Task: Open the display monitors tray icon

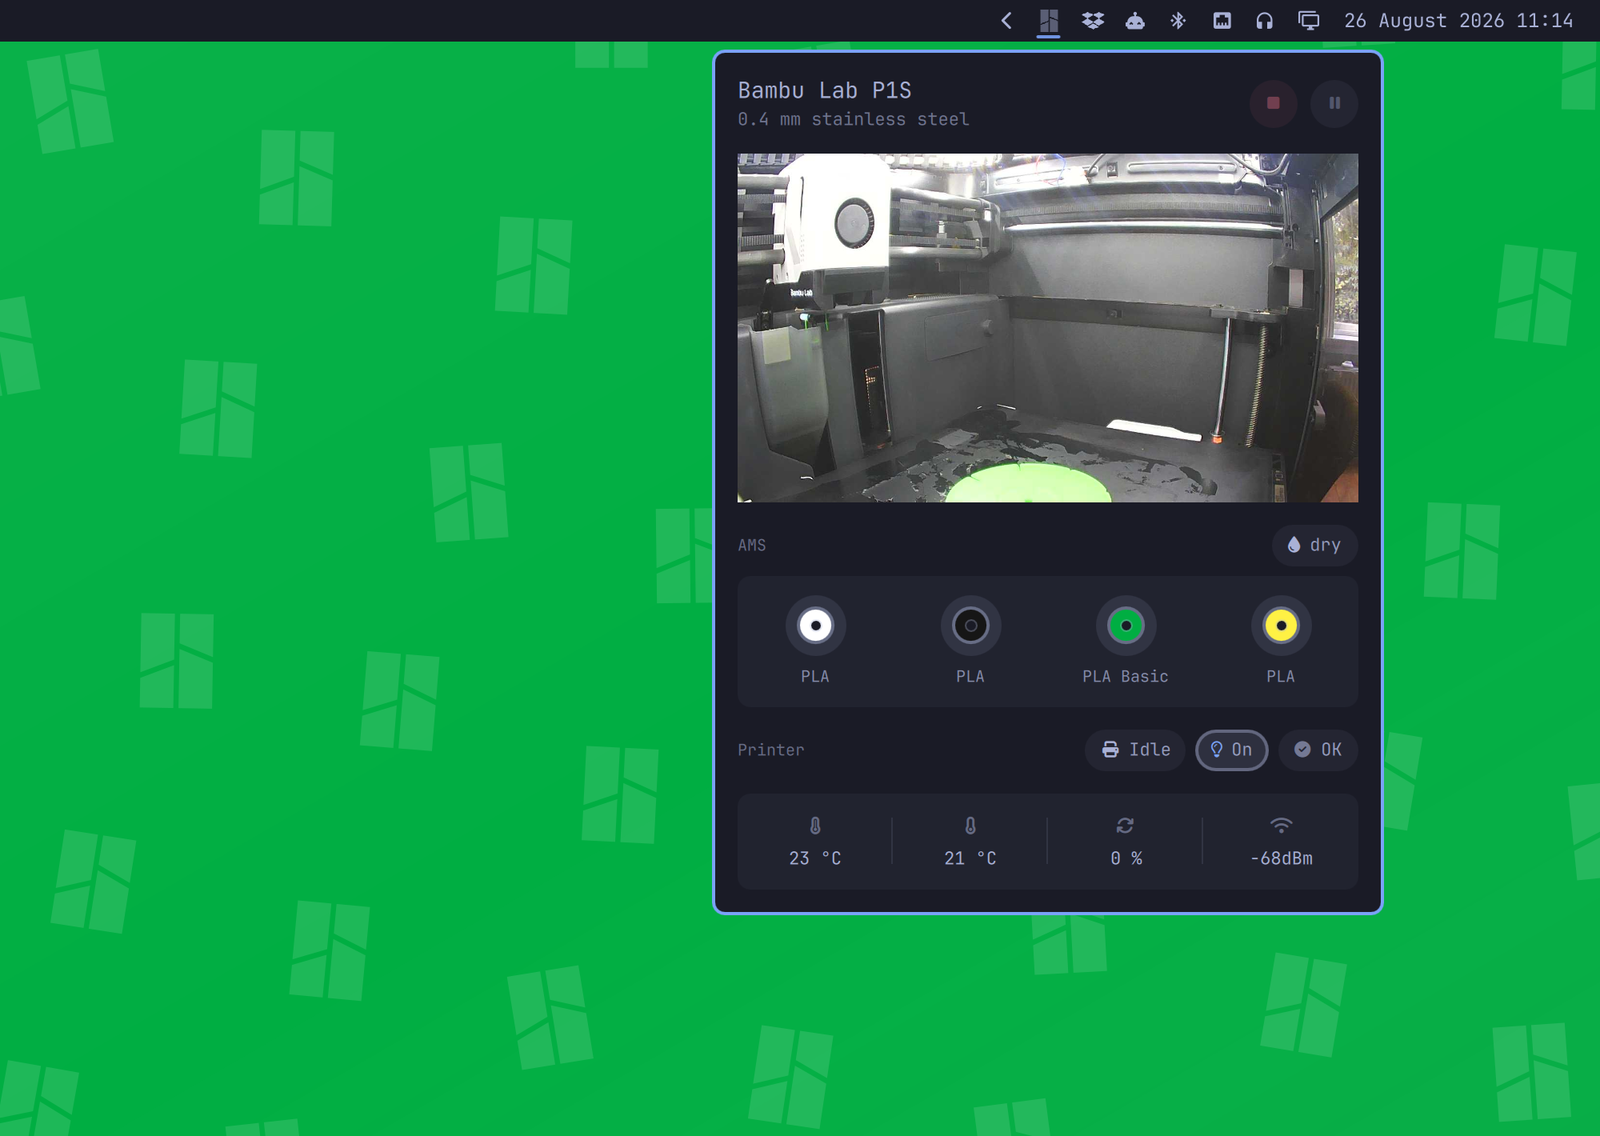Action: (x=1309, y=20)
